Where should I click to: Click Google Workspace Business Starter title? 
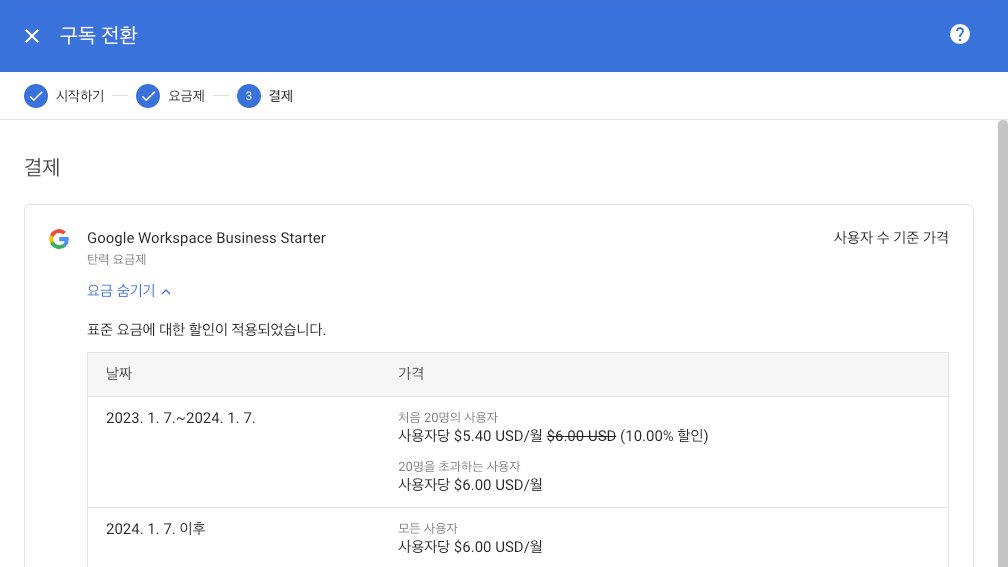click(206, 238)
